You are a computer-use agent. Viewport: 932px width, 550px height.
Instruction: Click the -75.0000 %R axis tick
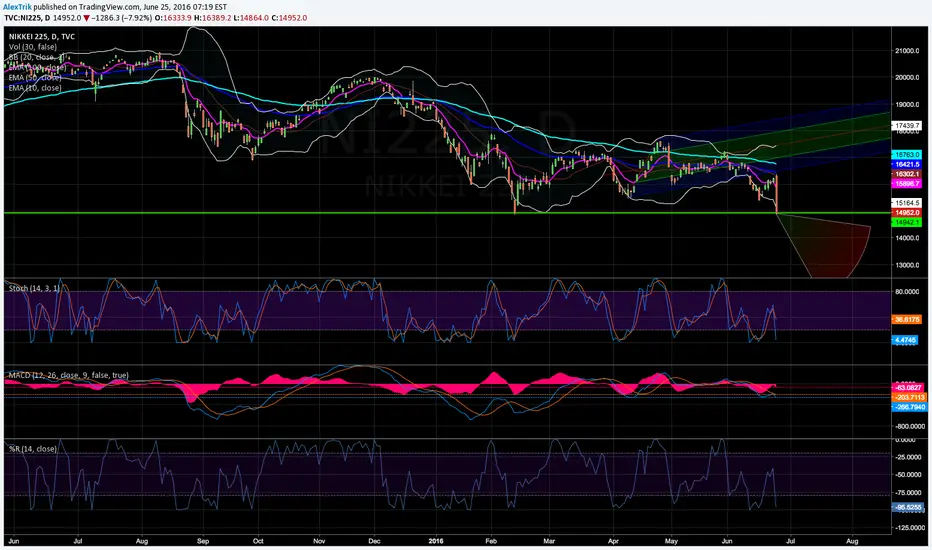909,492
